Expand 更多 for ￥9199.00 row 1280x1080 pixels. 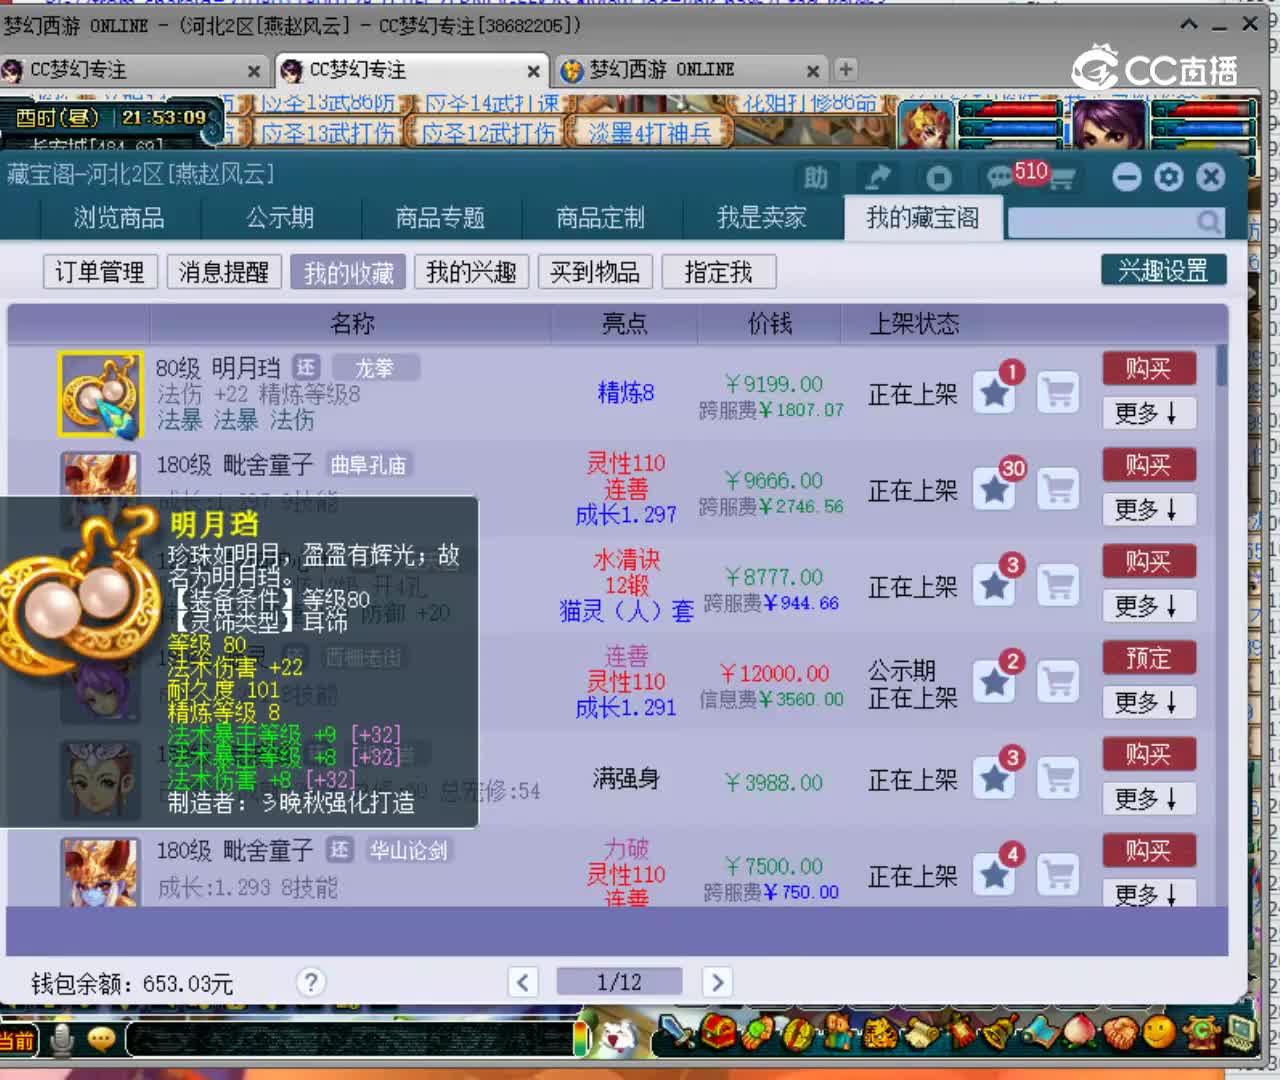click(1148, 413)
